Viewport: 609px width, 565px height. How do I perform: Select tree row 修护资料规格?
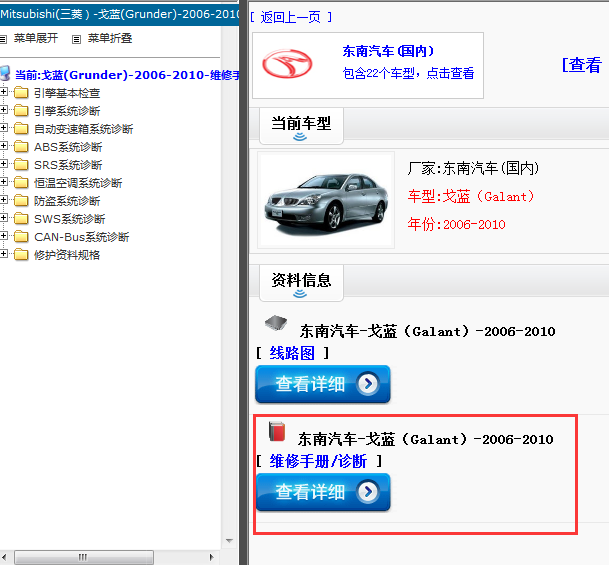(x=67, y=255)
